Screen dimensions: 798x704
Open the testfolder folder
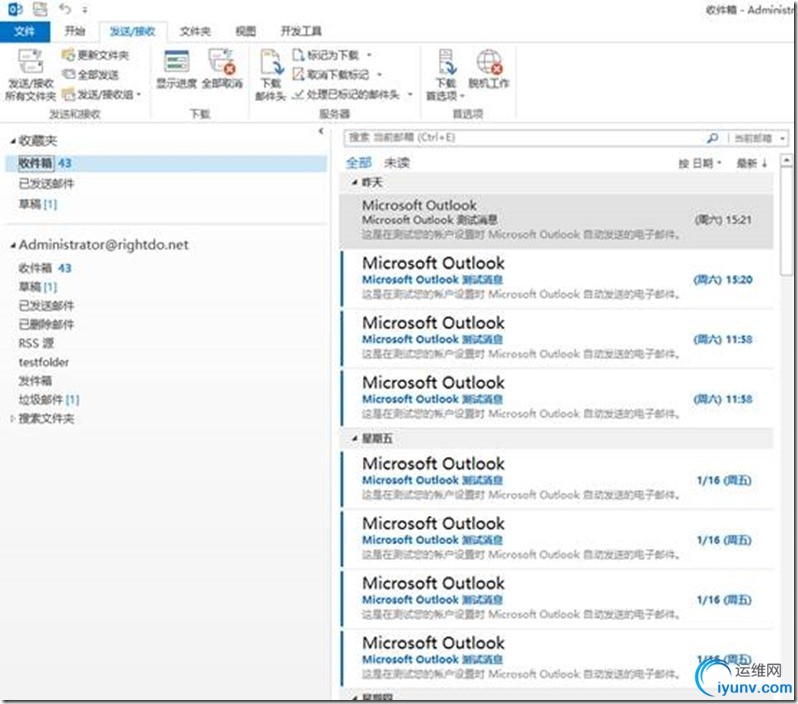[x=44, y=362]
